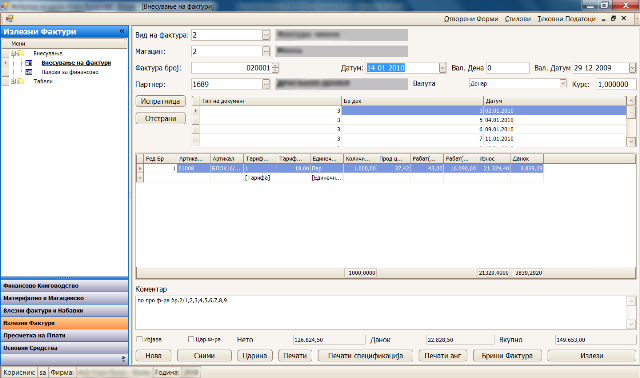Viewport: 640px width, 378px height.
Task: Open the Датум date picker dropdown
Action: pos(442,68)
